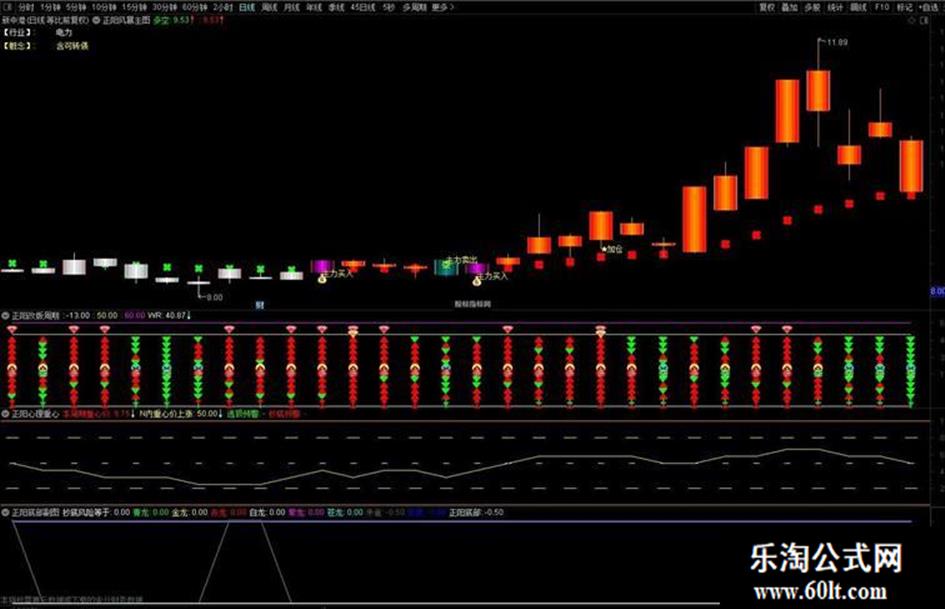Click the tallest orange candle below 11.09
This screenshot has height=609, width=945.
818,90
